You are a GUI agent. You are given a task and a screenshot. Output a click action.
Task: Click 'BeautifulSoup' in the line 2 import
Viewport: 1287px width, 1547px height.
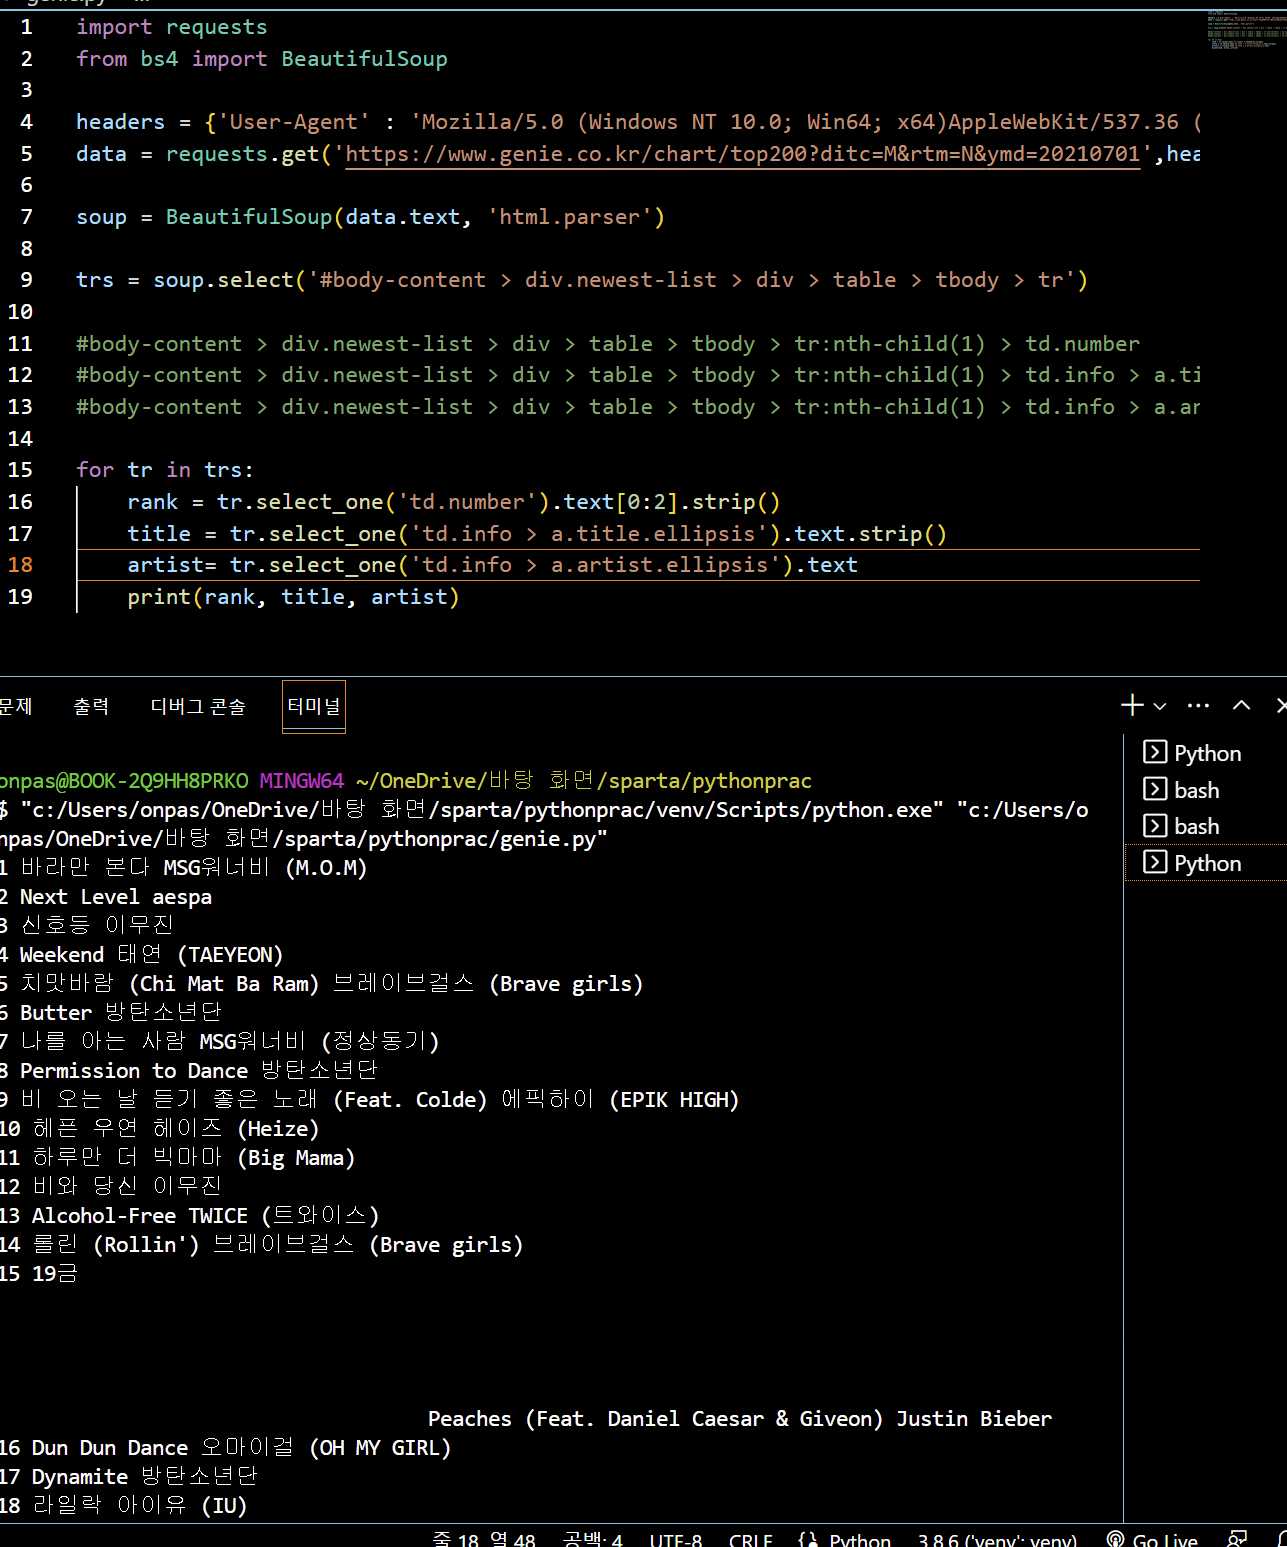click(x=364, y=59)
